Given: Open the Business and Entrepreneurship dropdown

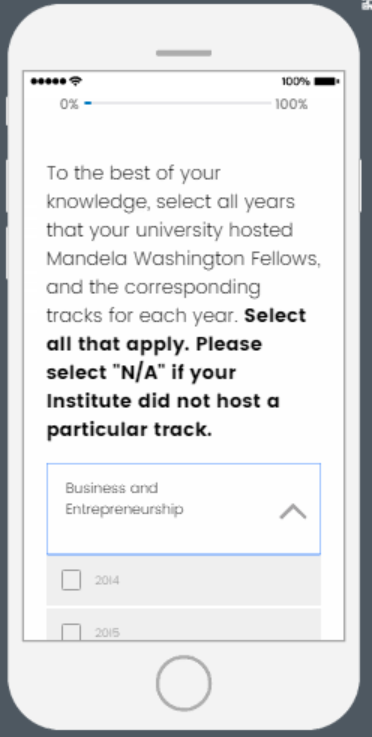Looking at the screenshot, I should pyautogui.click(x=183, y=509).
